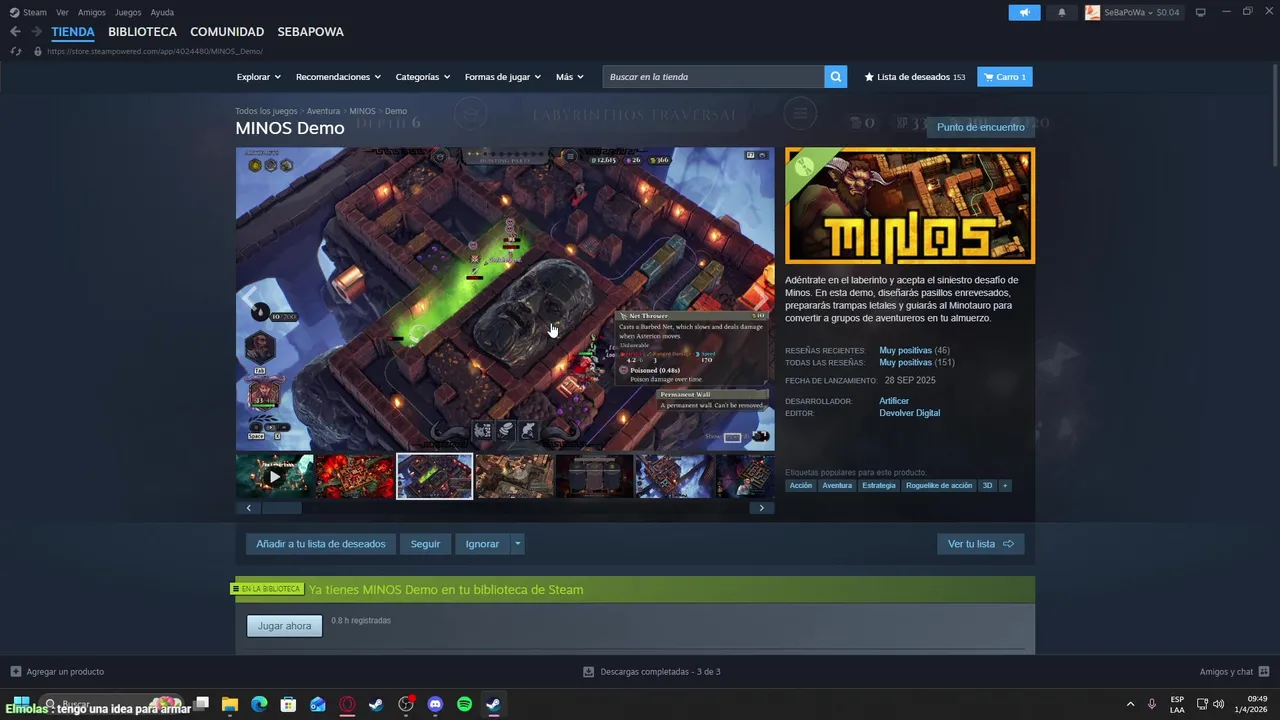Go forward with the right arrow
1280x720 pixels.
pos(36,32)
